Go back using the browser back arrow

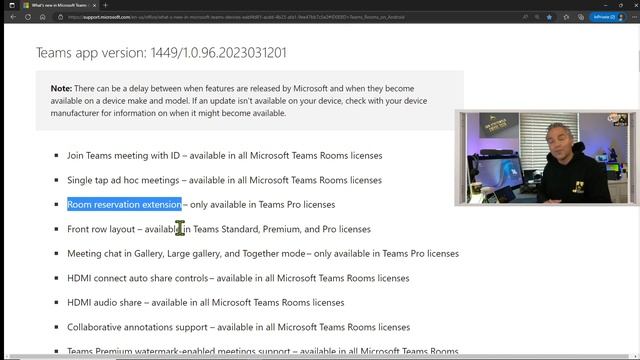pos(13,17)
